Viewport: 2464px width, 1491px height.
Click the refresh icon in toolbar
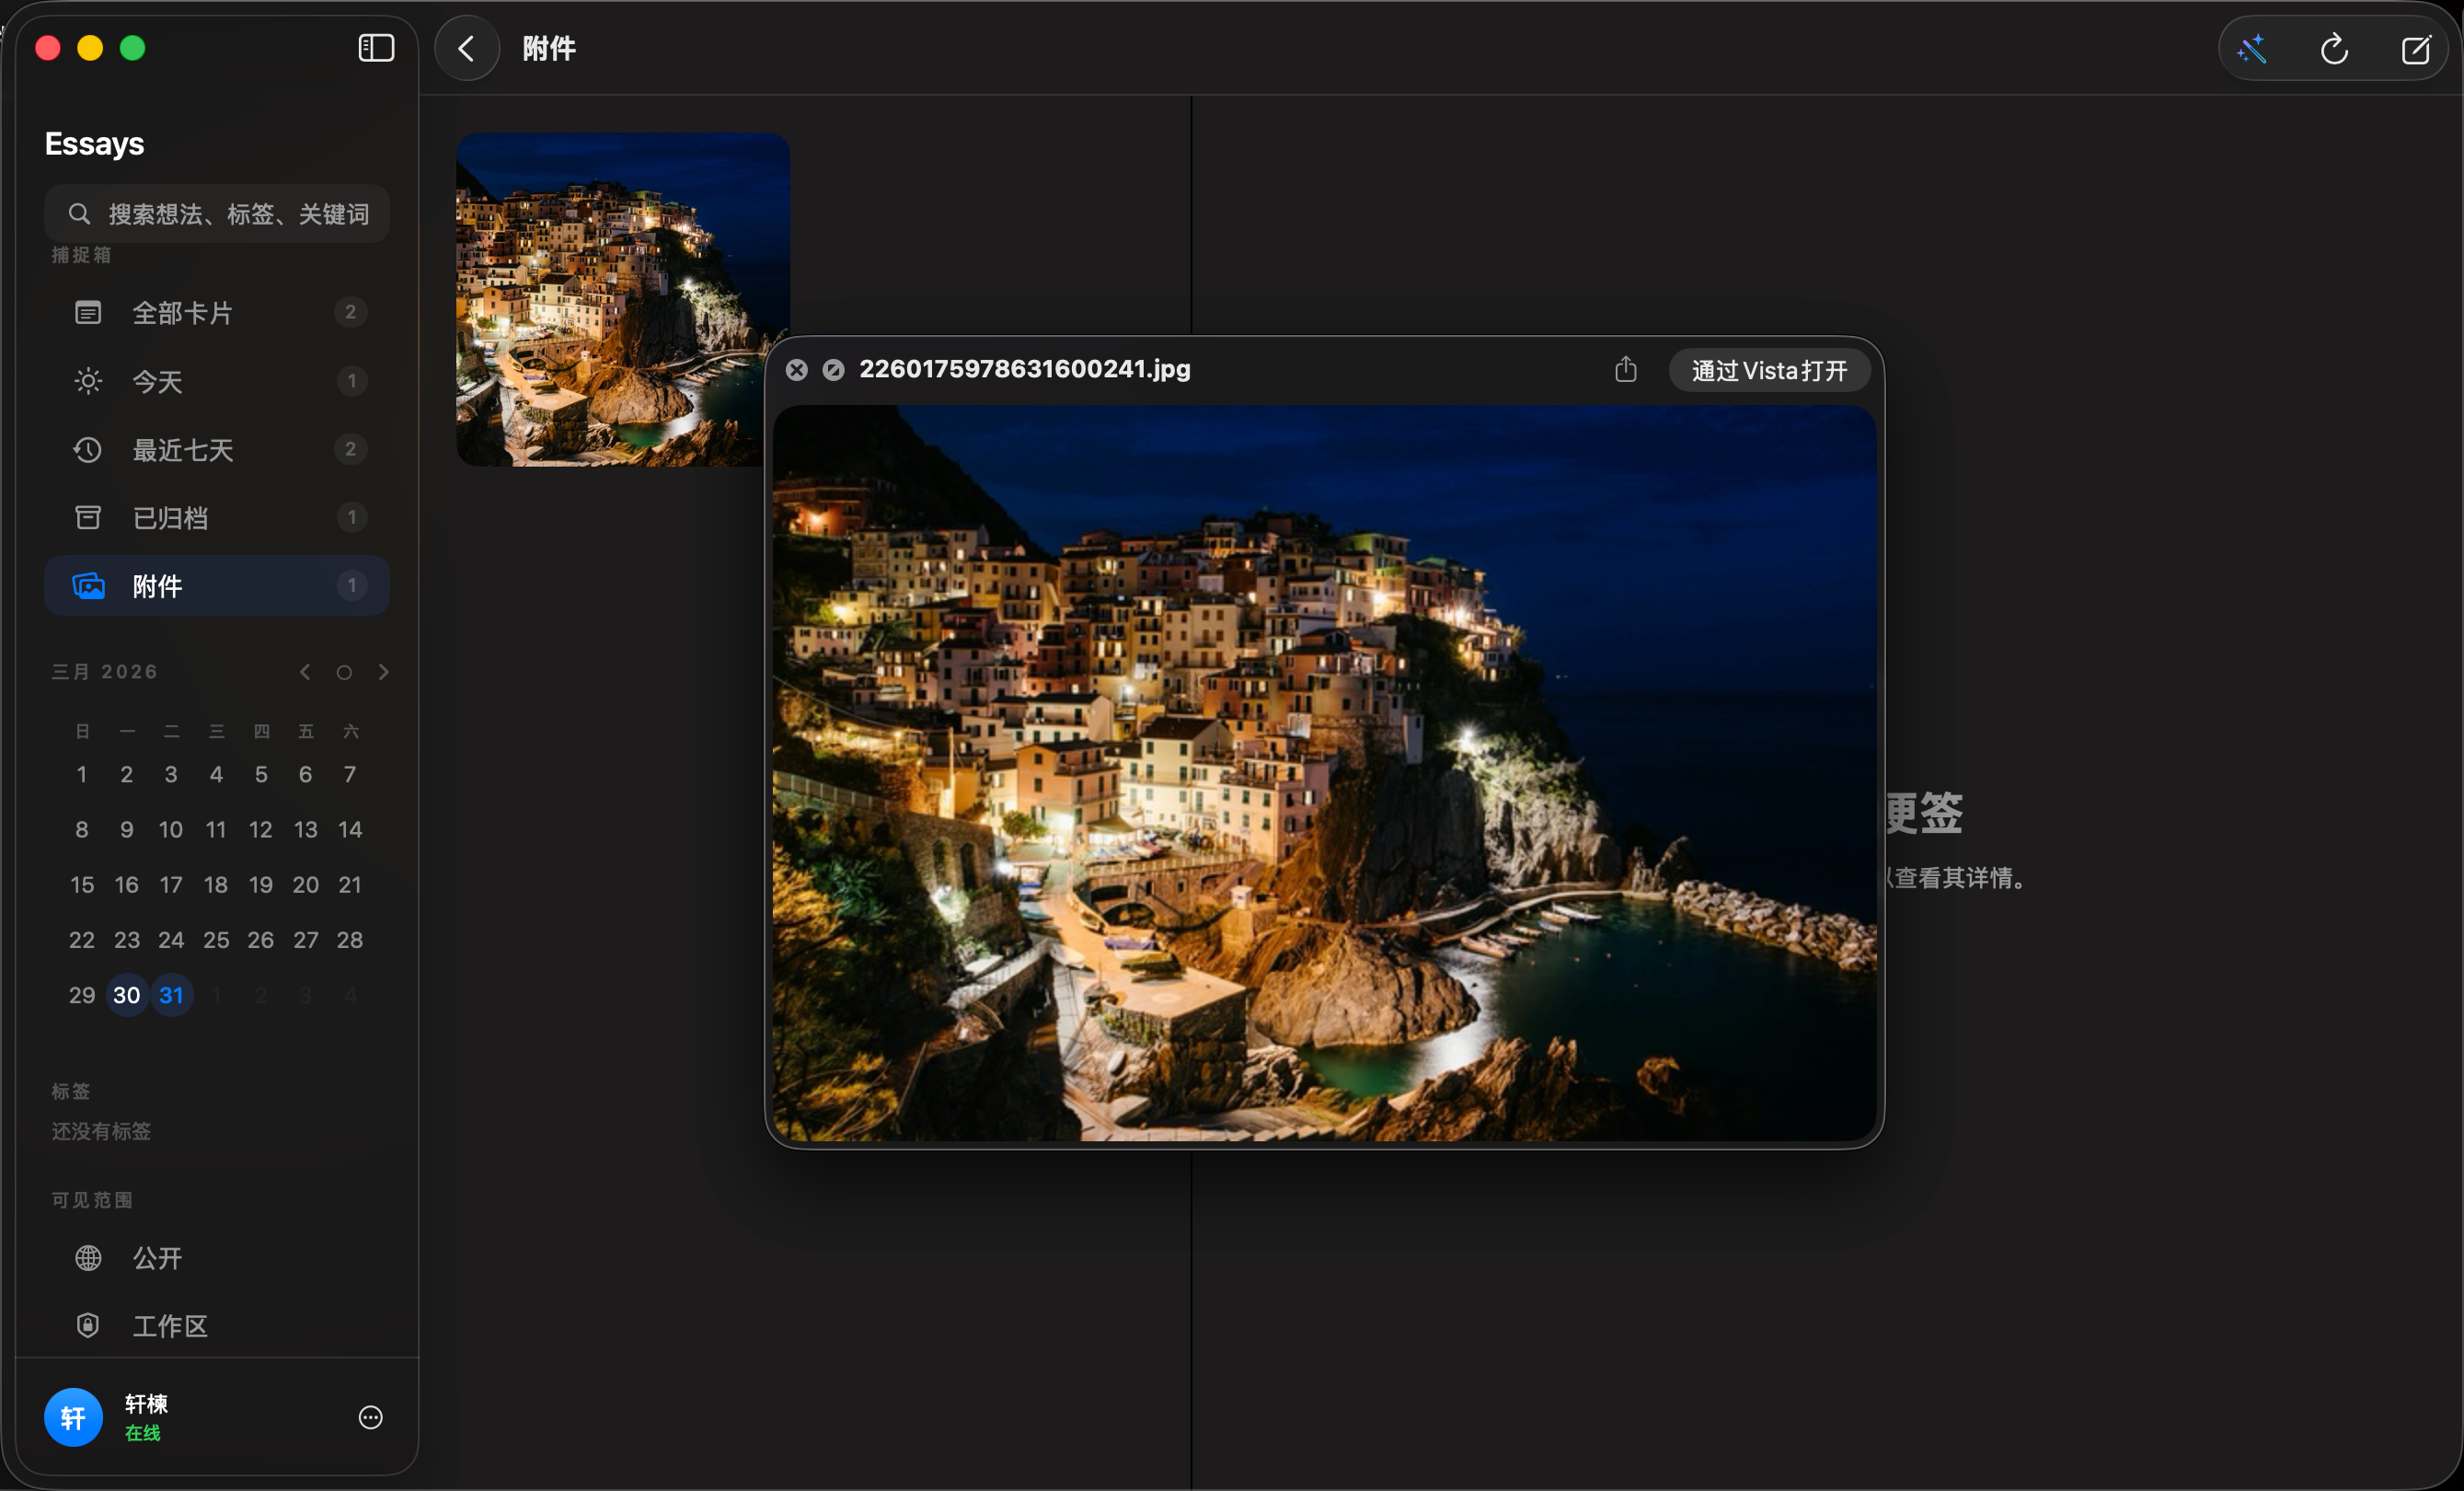tap(2334, 49)
